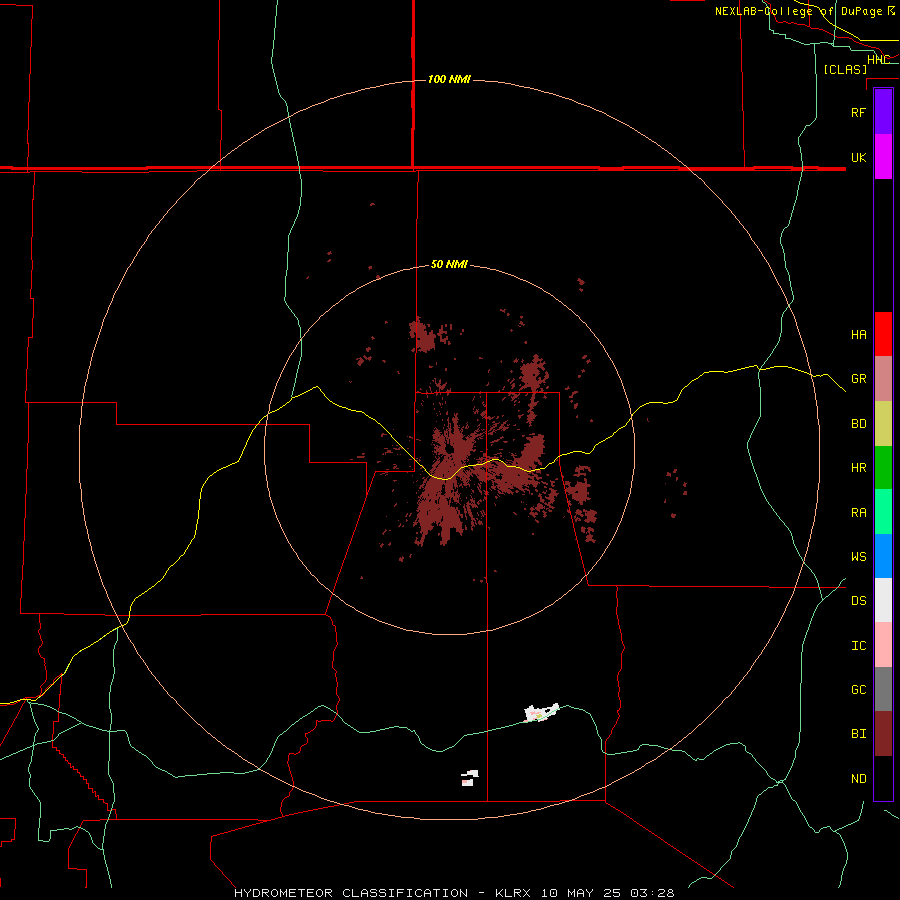Click the "10 MAY 25 03:28" timestamp

tap(607, 893)
